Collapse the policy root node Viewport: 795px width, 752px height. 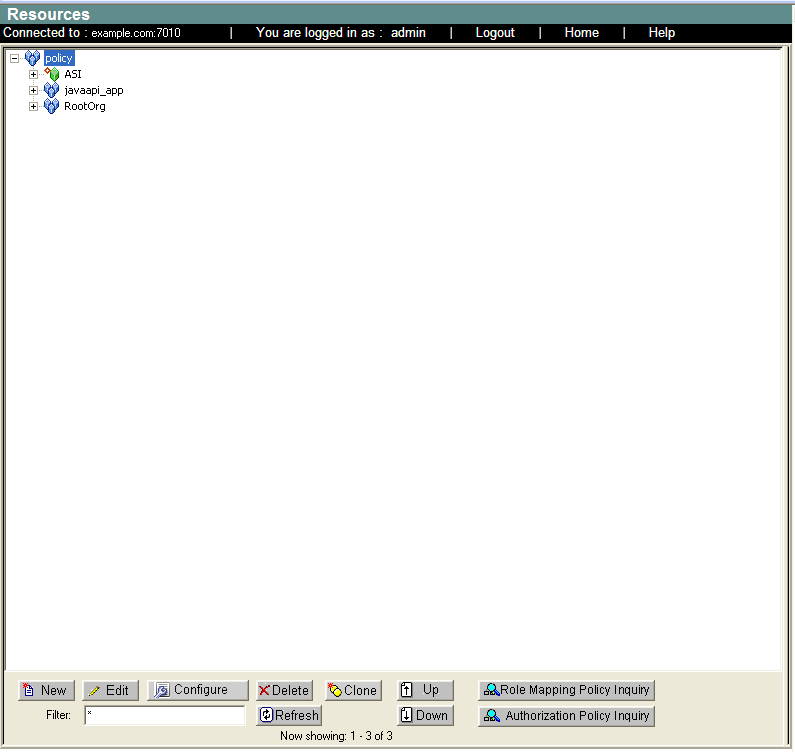[15, 58]
